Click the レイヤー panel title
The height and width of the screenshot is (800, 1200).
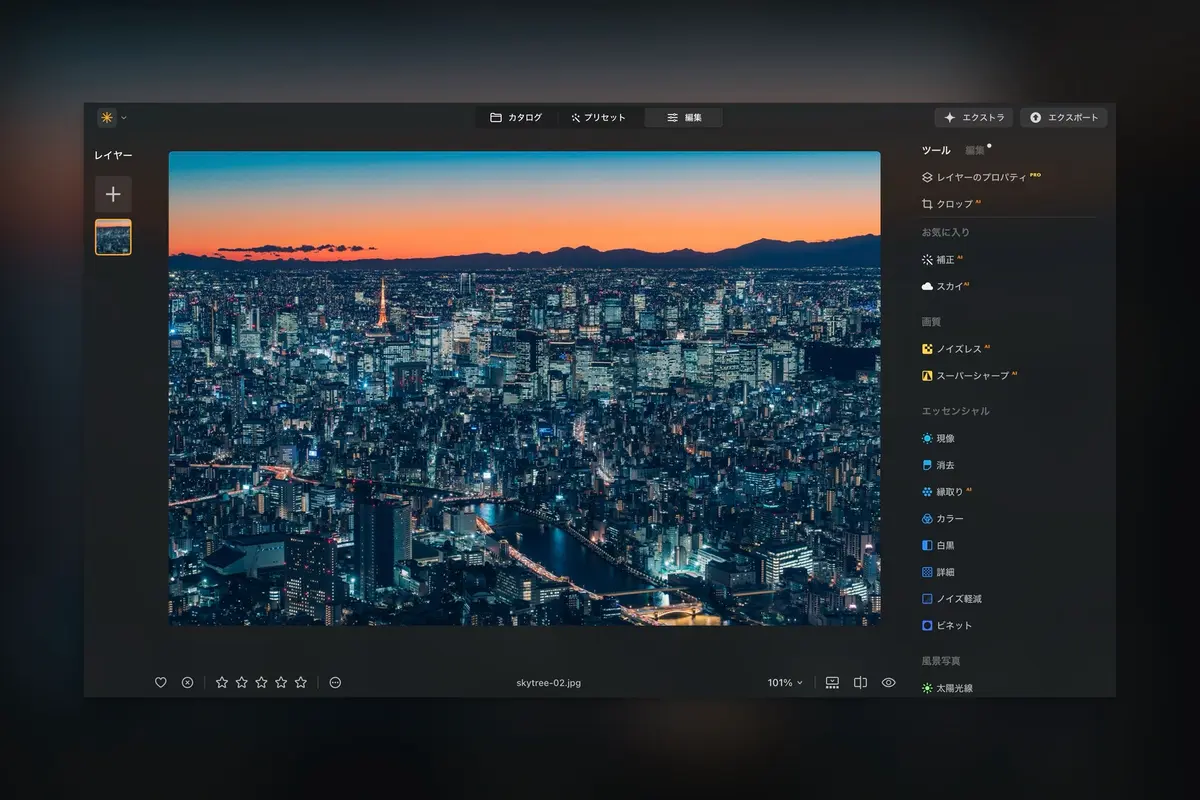(x=113, y=156)
